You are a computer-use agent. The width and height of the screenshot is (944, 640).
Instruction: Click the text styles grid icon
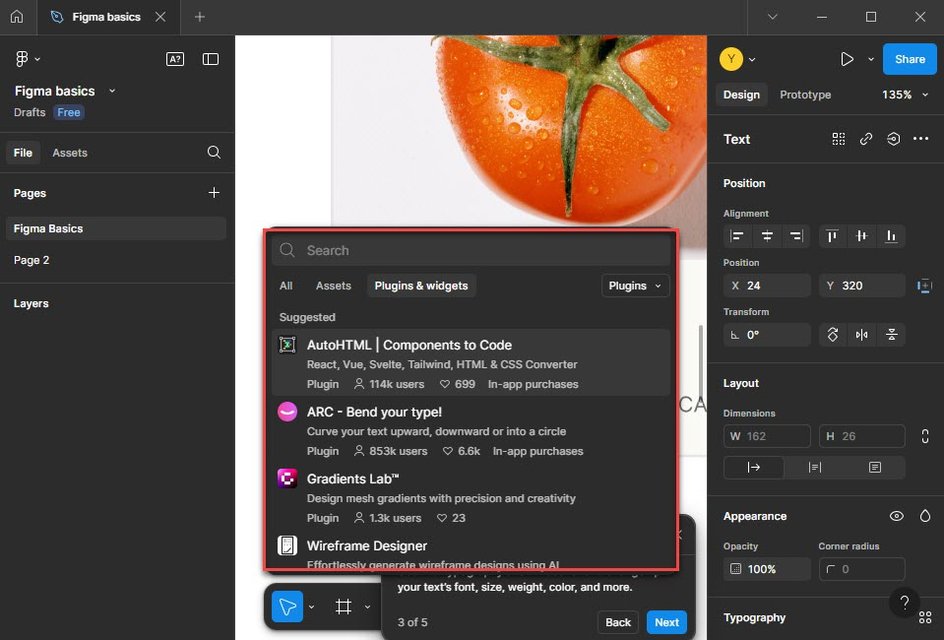[x=839, y=139]
